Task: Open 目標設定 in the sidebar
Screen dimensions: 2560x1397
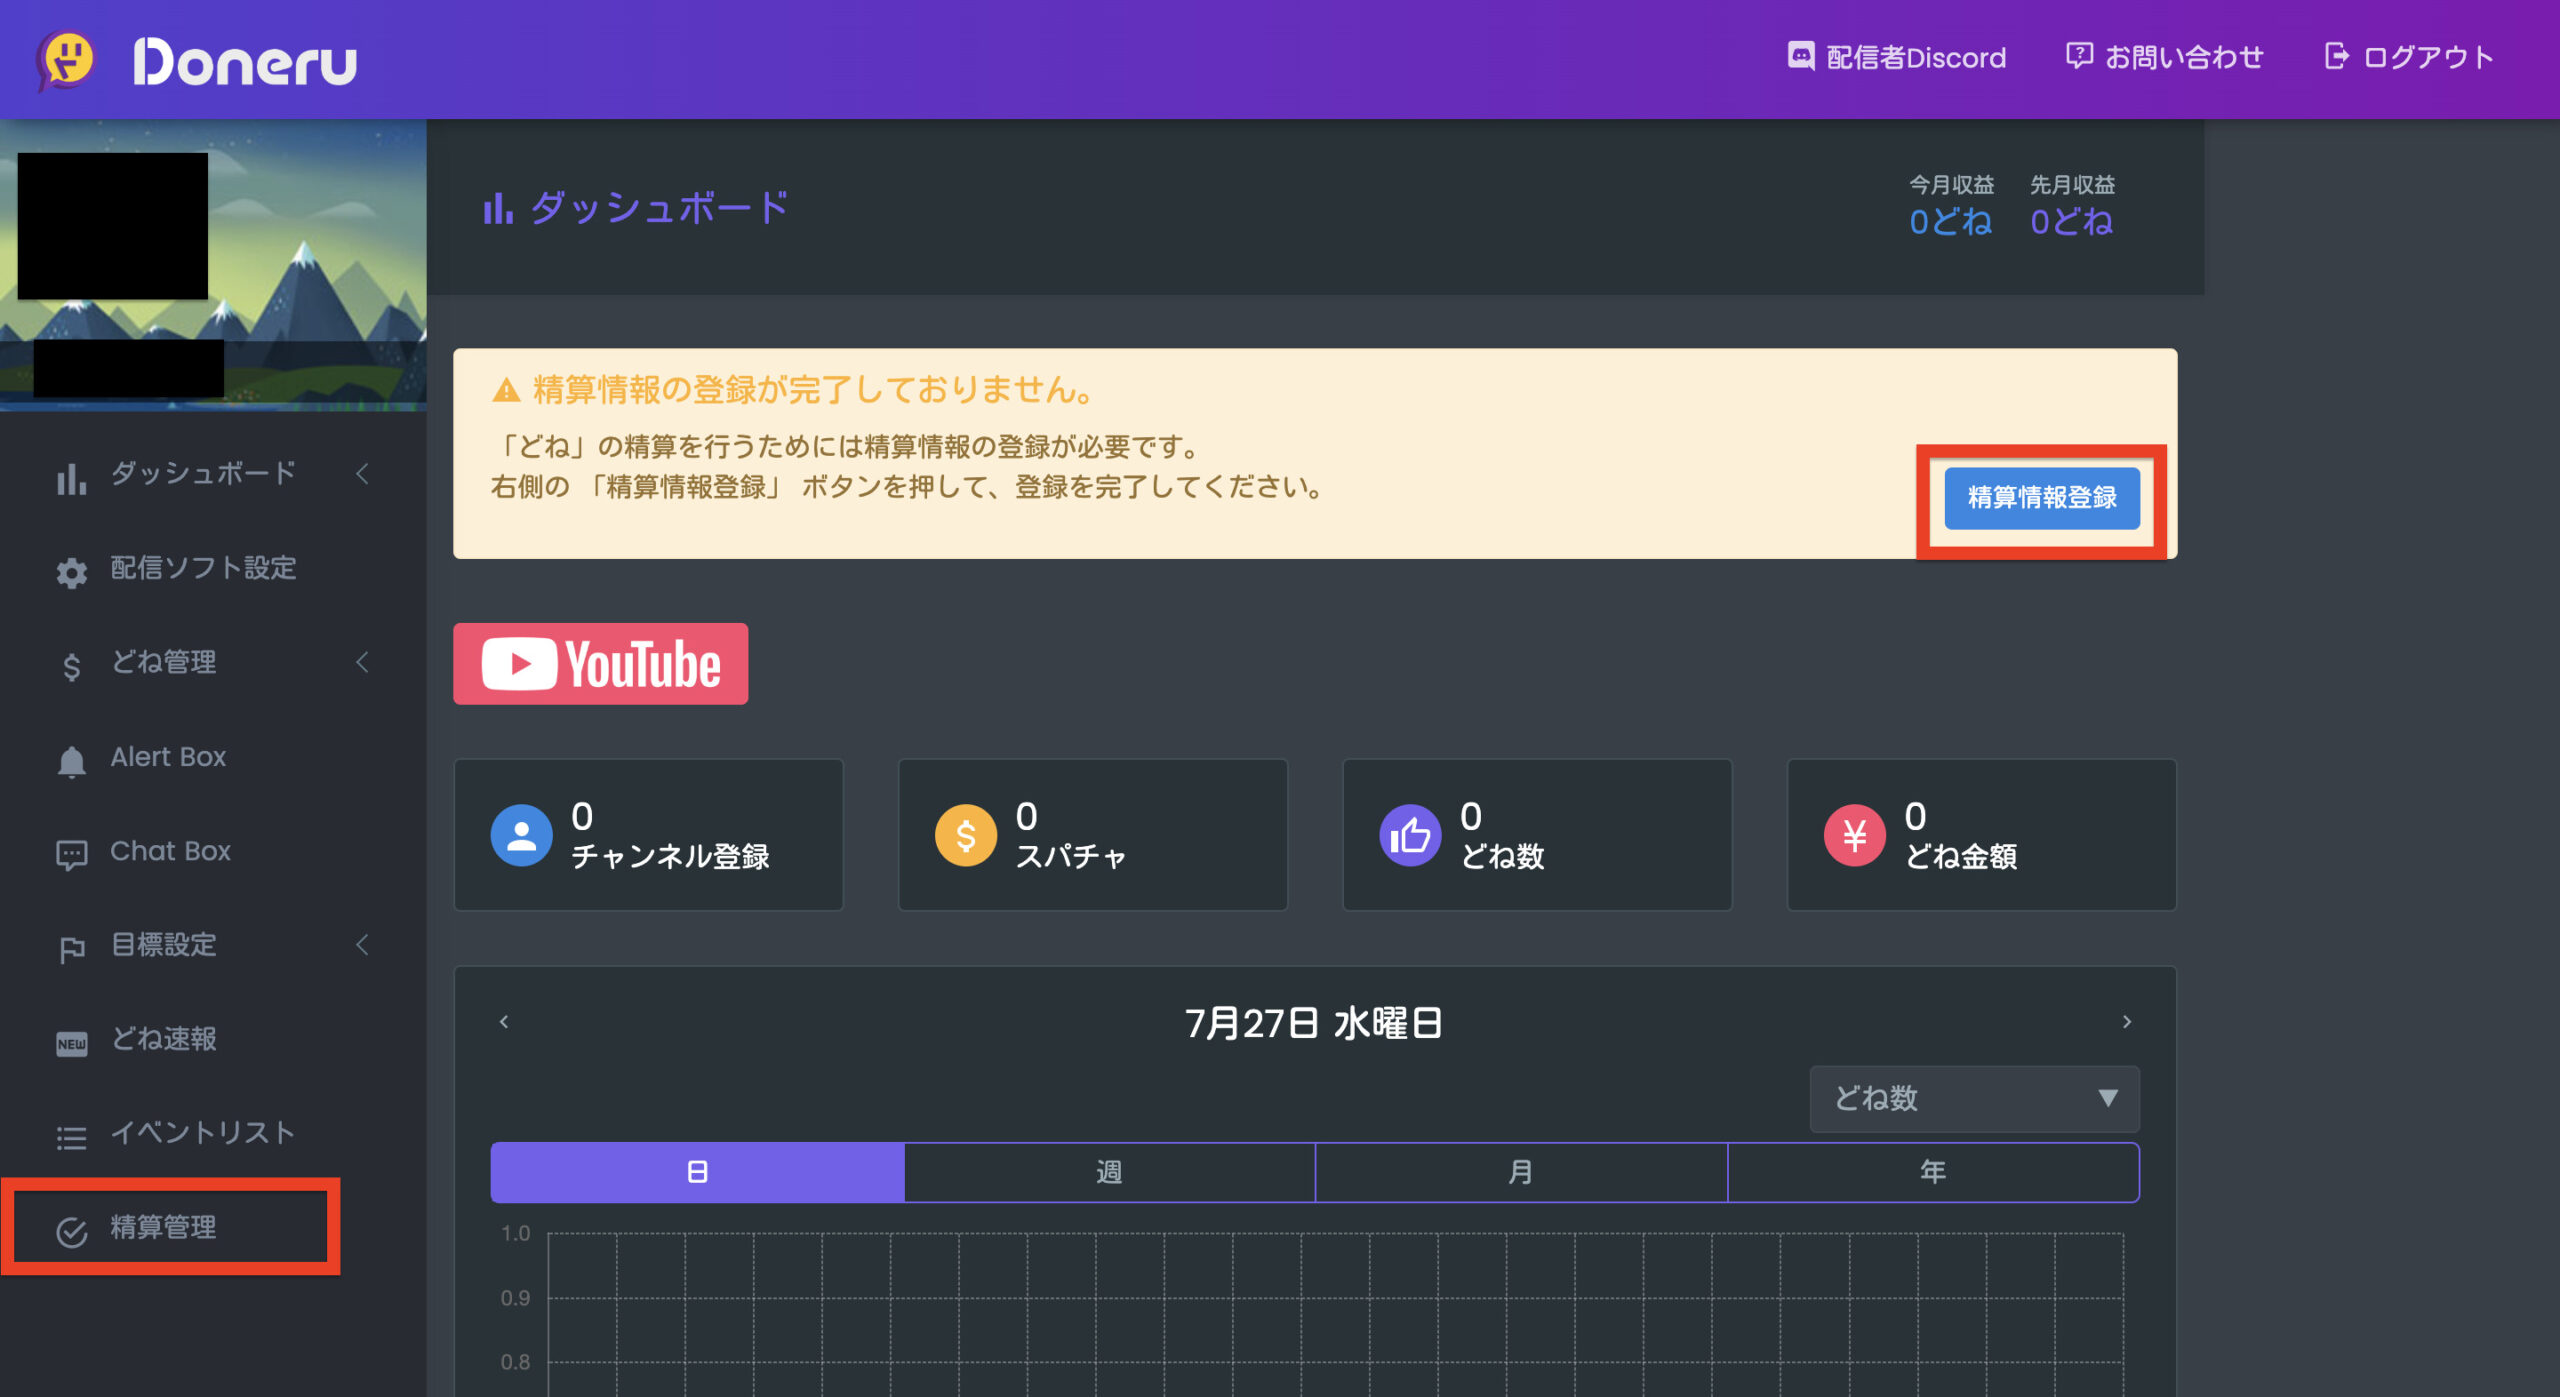Action: [163, 944]
